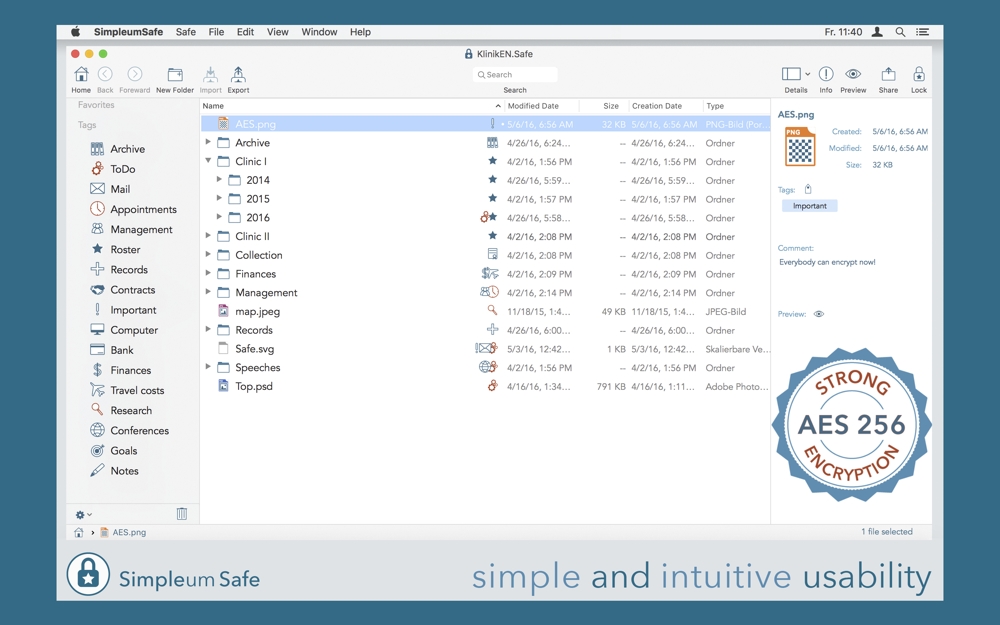Image resolution: width=1000 pixels, height=625 pixels.
Task: Click the AES.png thumbnail in details panel
Action: coord(800,147)
